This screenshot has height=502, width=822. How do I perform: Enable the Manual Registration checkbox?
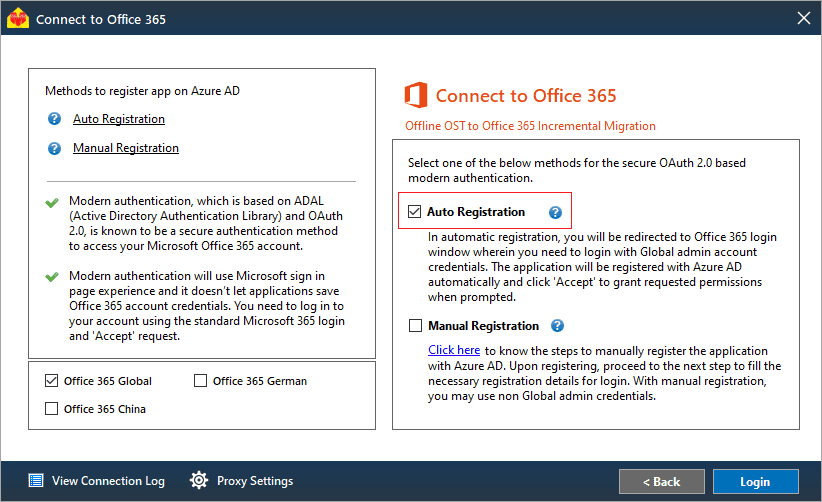pyautogui.click(x=415, y=326)
